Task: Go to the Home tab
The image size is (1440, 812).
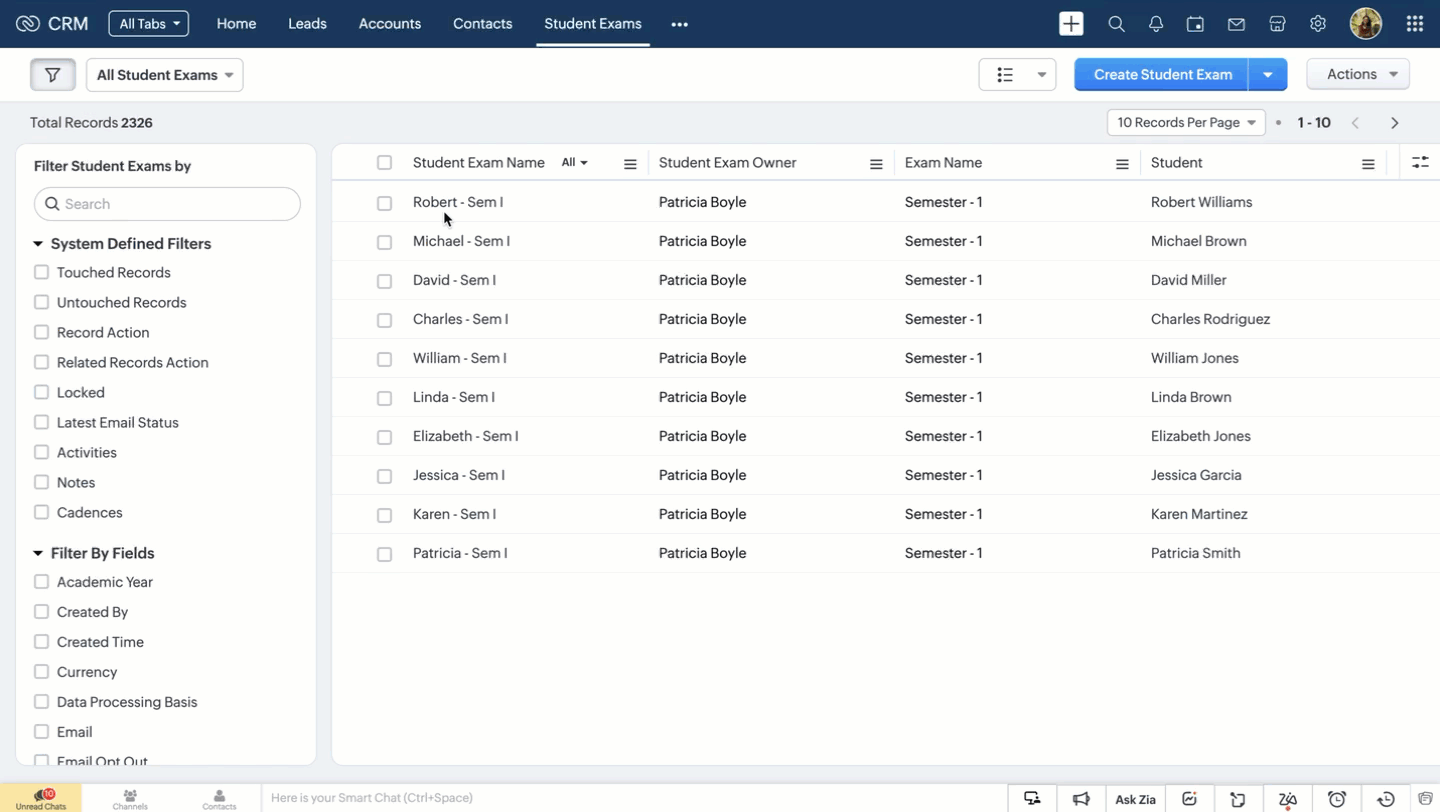Action: 236,24
